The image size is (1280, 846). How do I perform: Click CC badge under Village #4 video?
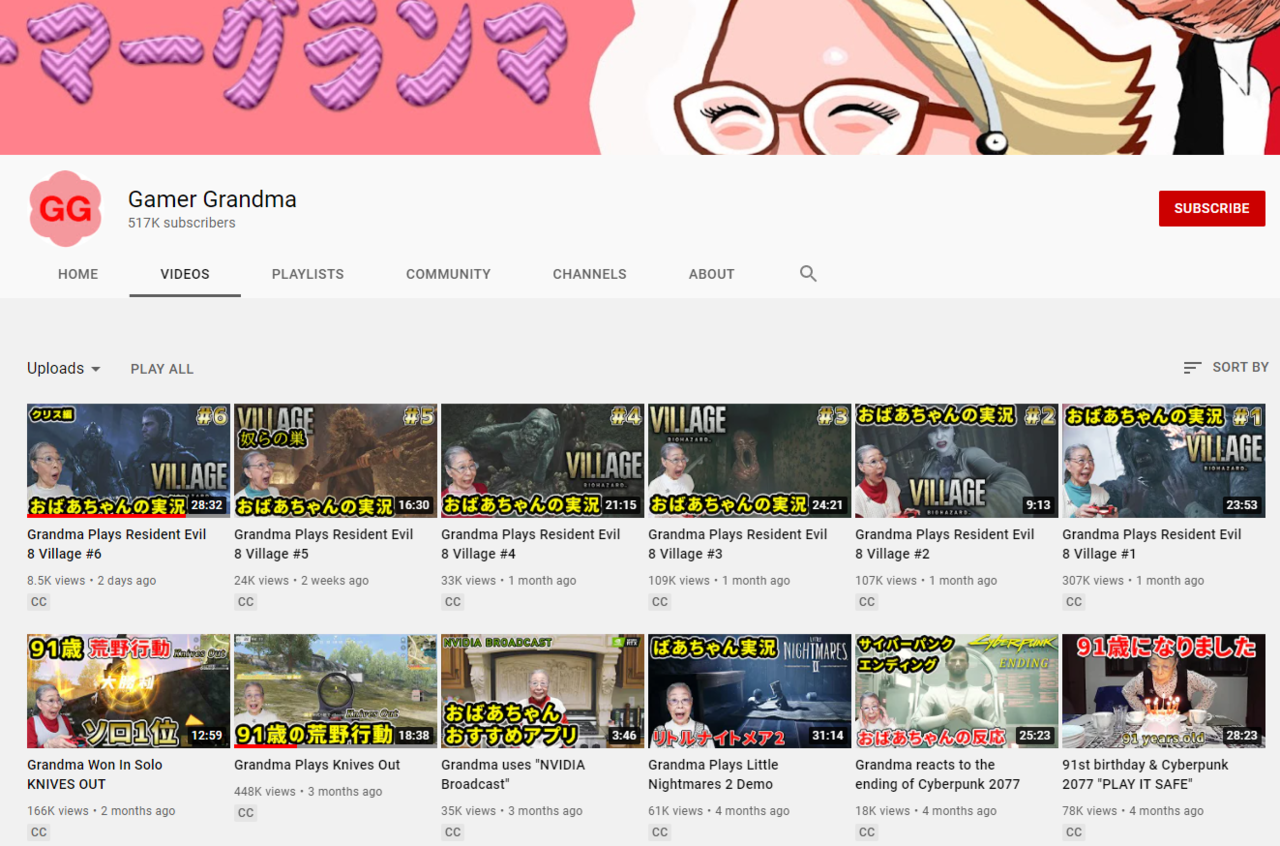pos(453,602)
